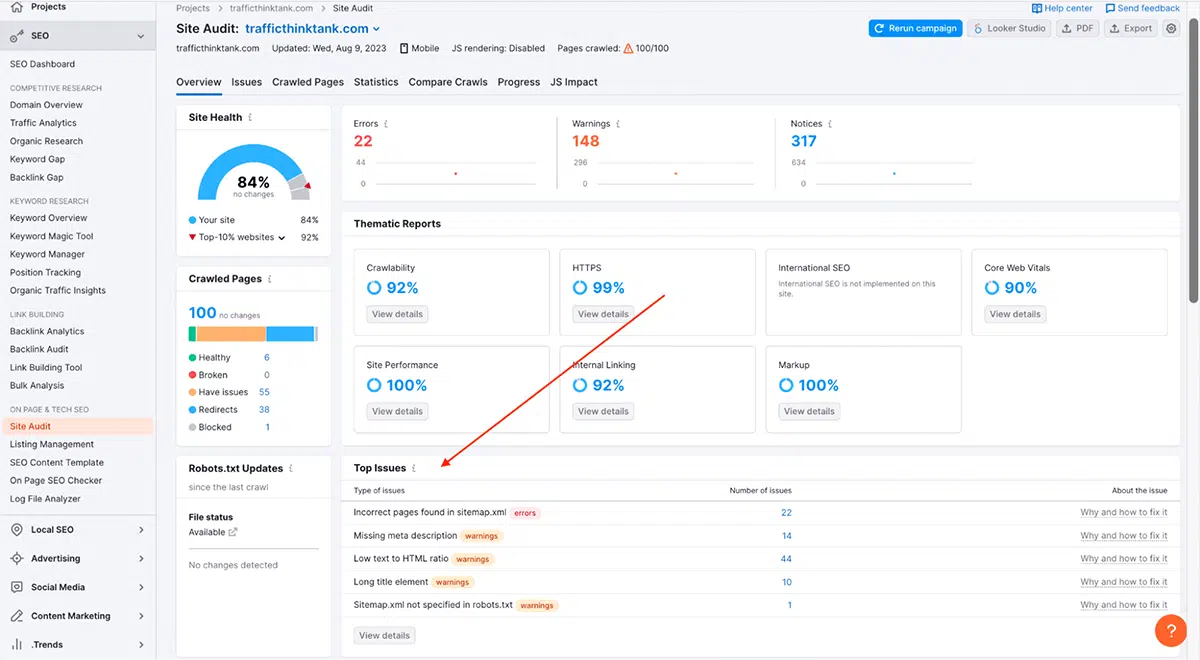The image size is (1200, 660).
Task: Open the settings gear icon
Action: [x=1172, y=29]
